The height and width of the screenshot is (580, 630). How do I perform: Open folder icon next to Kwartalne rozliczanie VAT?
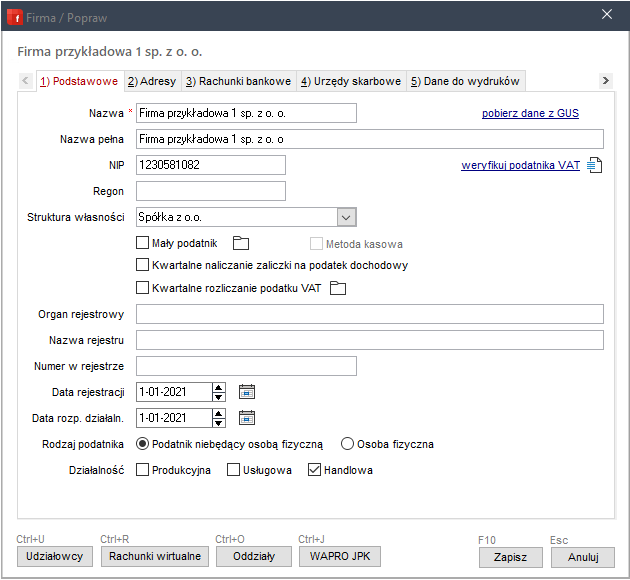tap(338, 289)
